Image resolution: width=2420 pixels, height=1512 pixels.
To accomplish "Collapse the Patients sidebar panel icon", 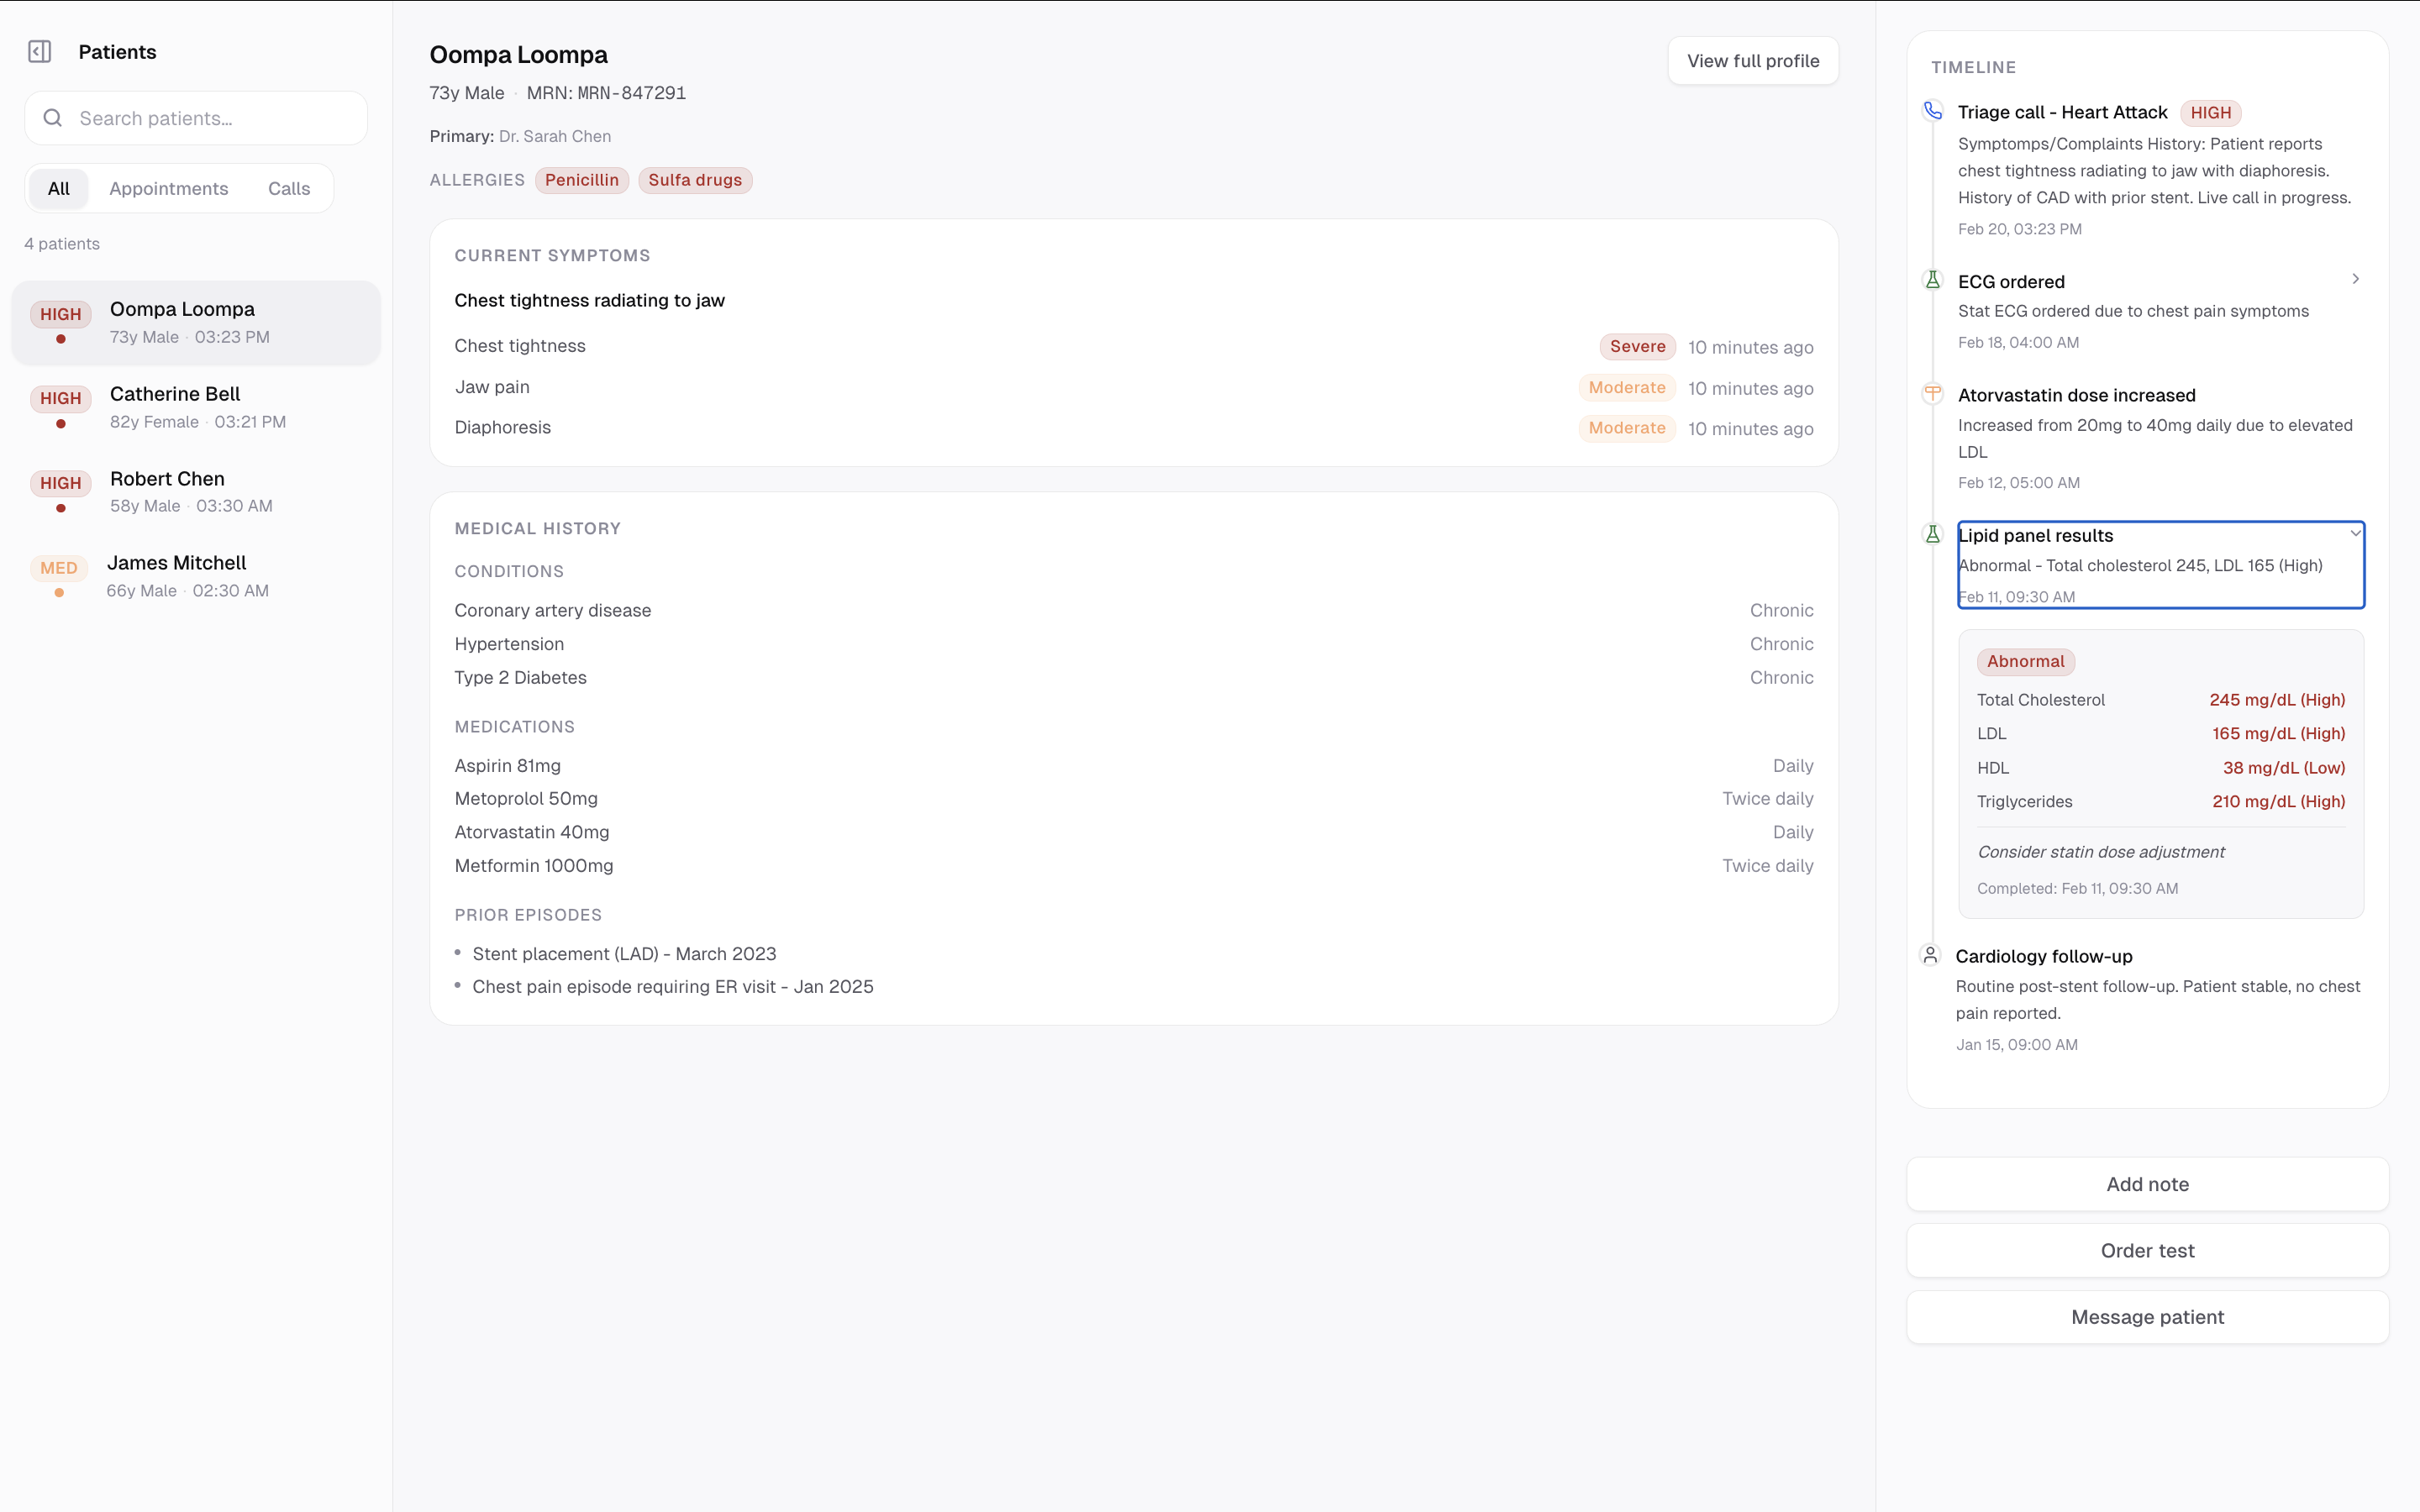I will pos(40,52).
